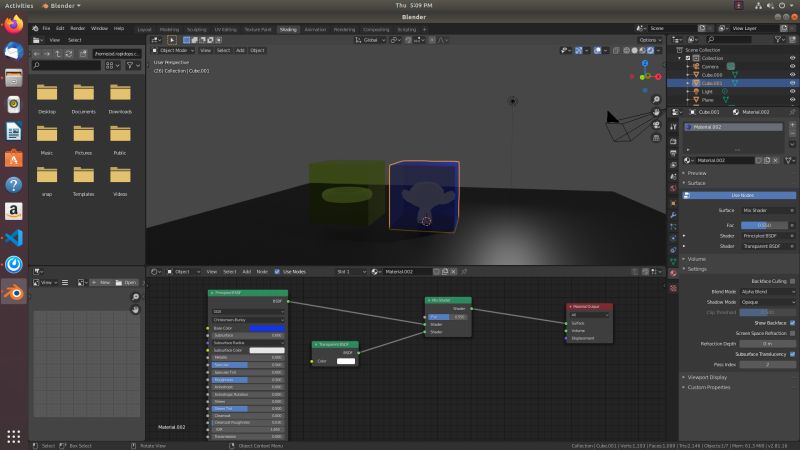Screen dimensions: 800x450
Task: Select rendered viewport shading mode
Action: (651, 51)
